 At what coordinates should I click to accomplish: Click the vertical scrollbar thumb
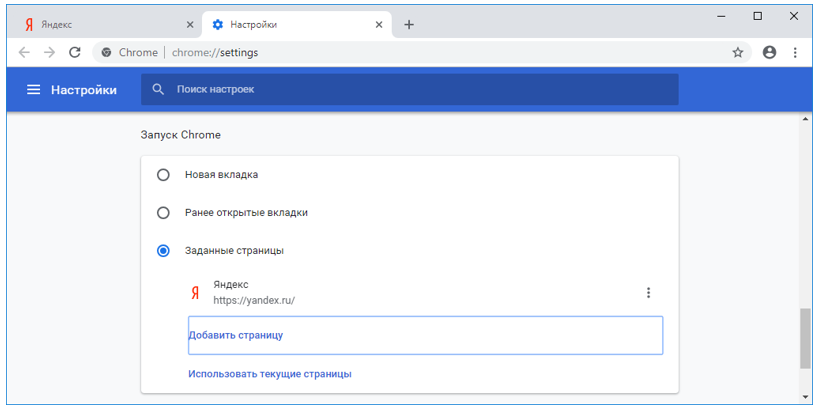pos(805,338)
